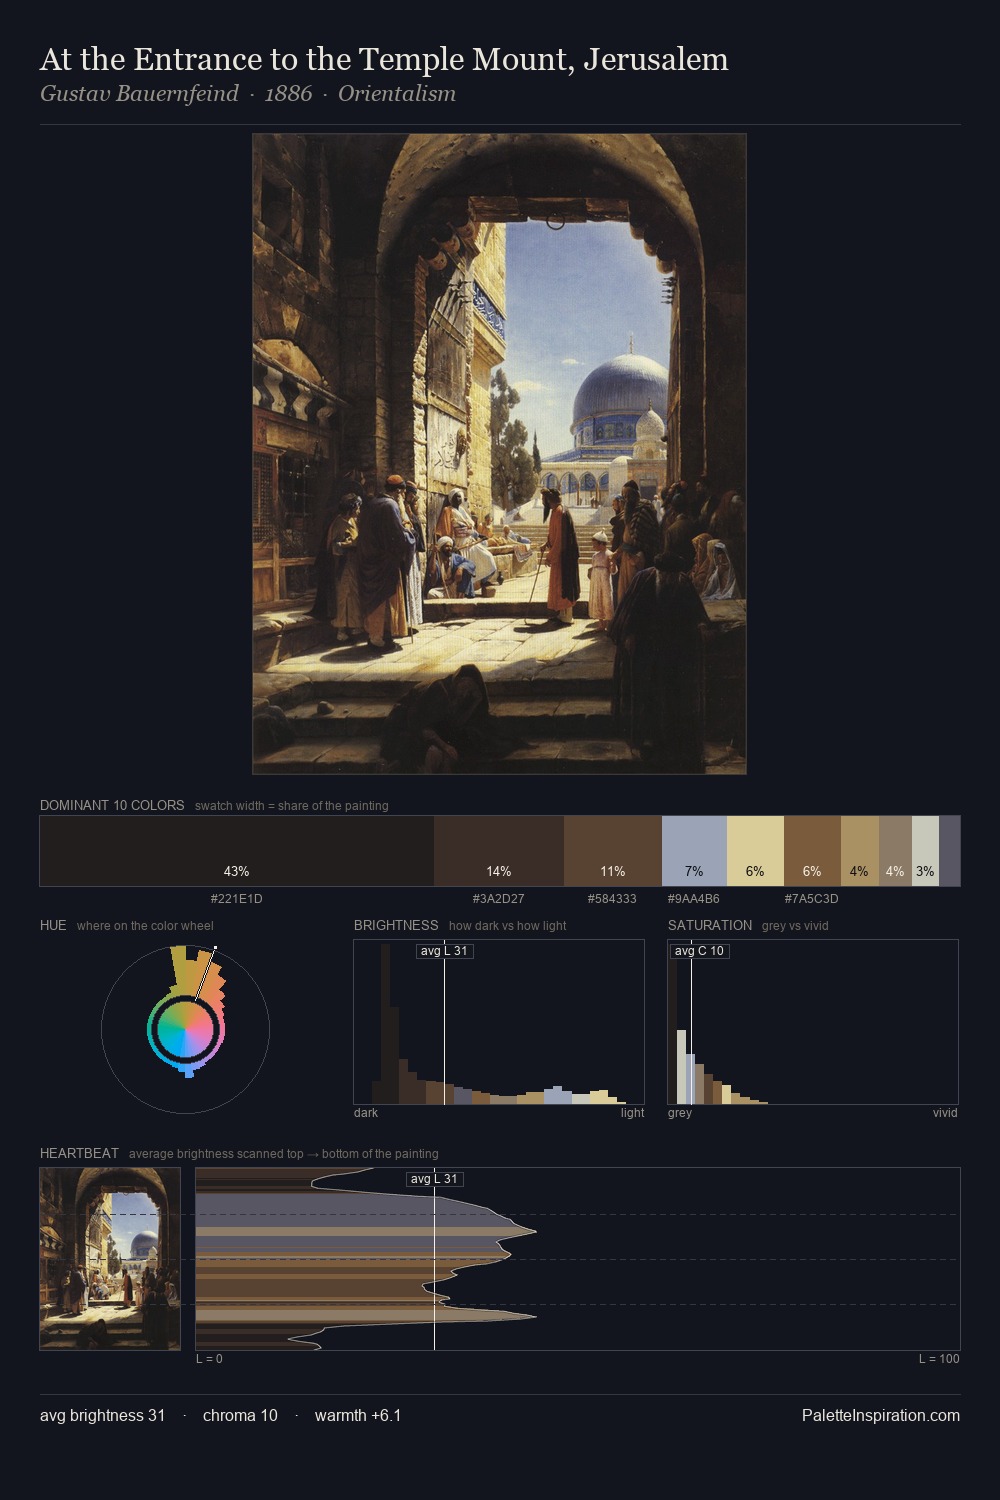
Task: Click the #584333 hex code label
Action: pyautogui.click(x=612, y=899)
